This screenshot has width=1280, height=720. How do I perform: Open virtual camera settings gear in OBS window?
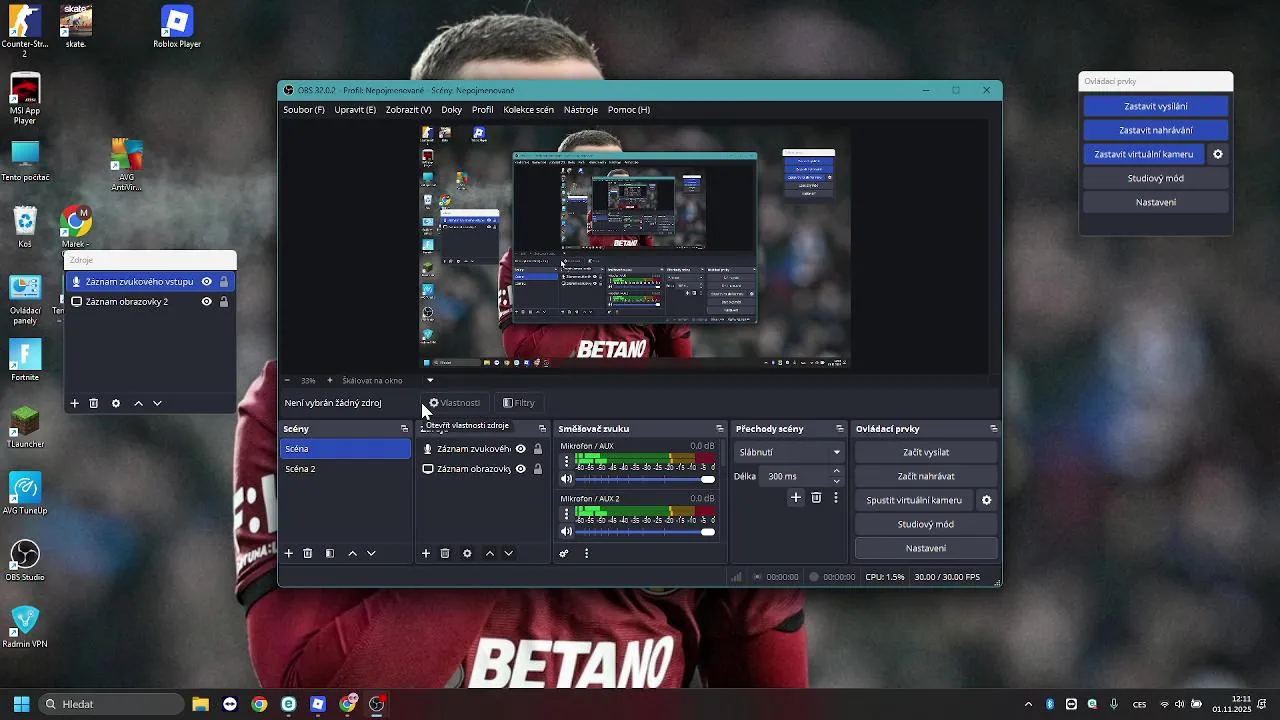pos(986,500)
